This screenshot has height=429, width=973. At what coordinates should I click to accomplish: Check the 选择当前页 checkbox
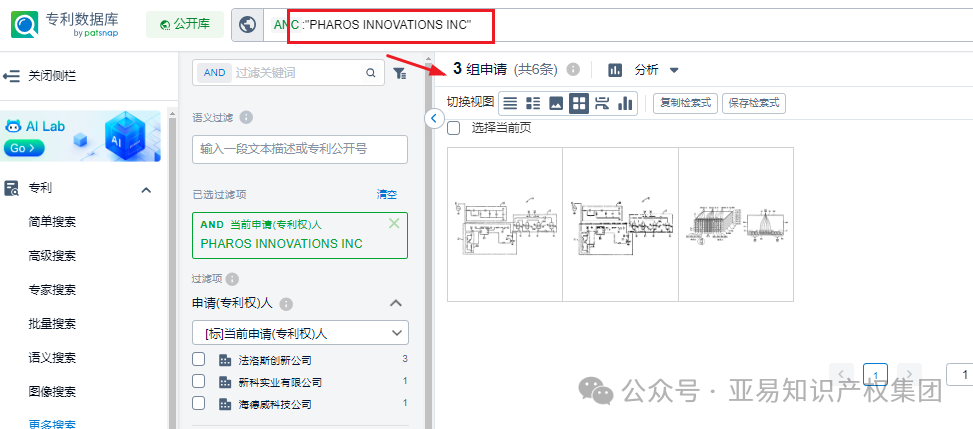454,129
